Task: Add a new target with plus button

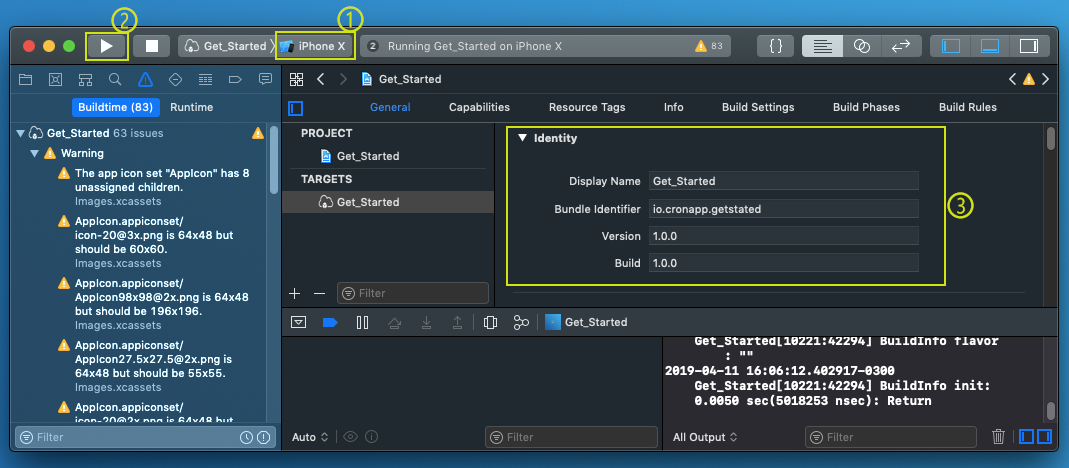Action: (295, 293)
